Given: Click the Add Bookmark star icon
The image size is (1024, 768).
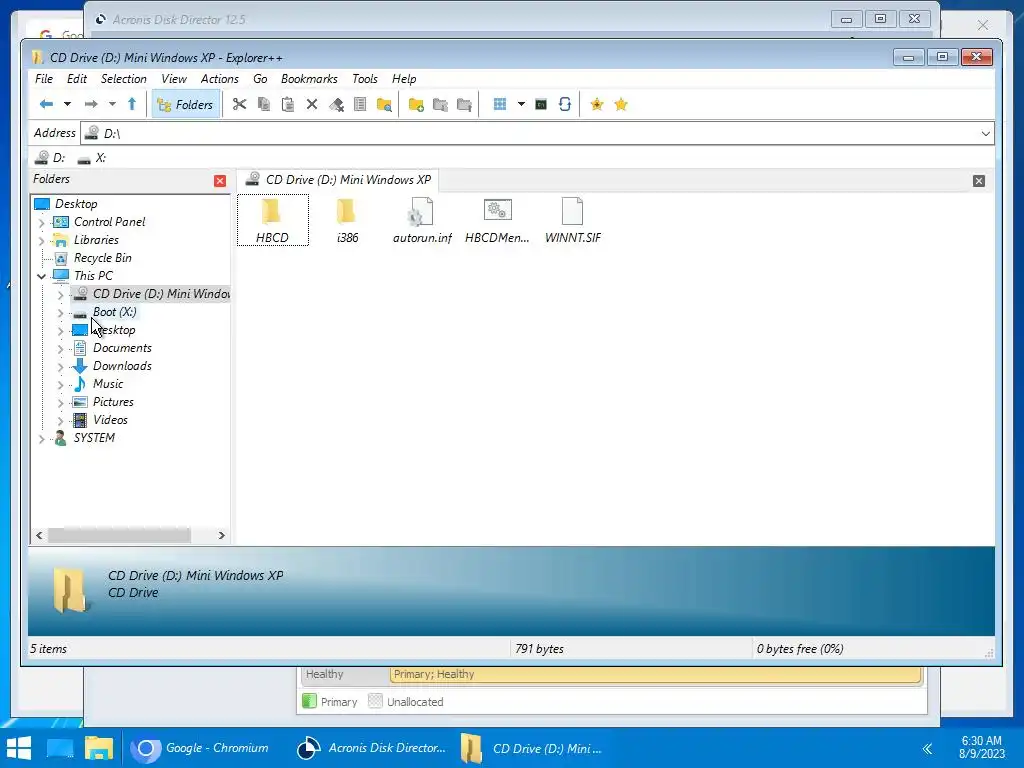Looking at the screenshot, I should coord(596,104).
